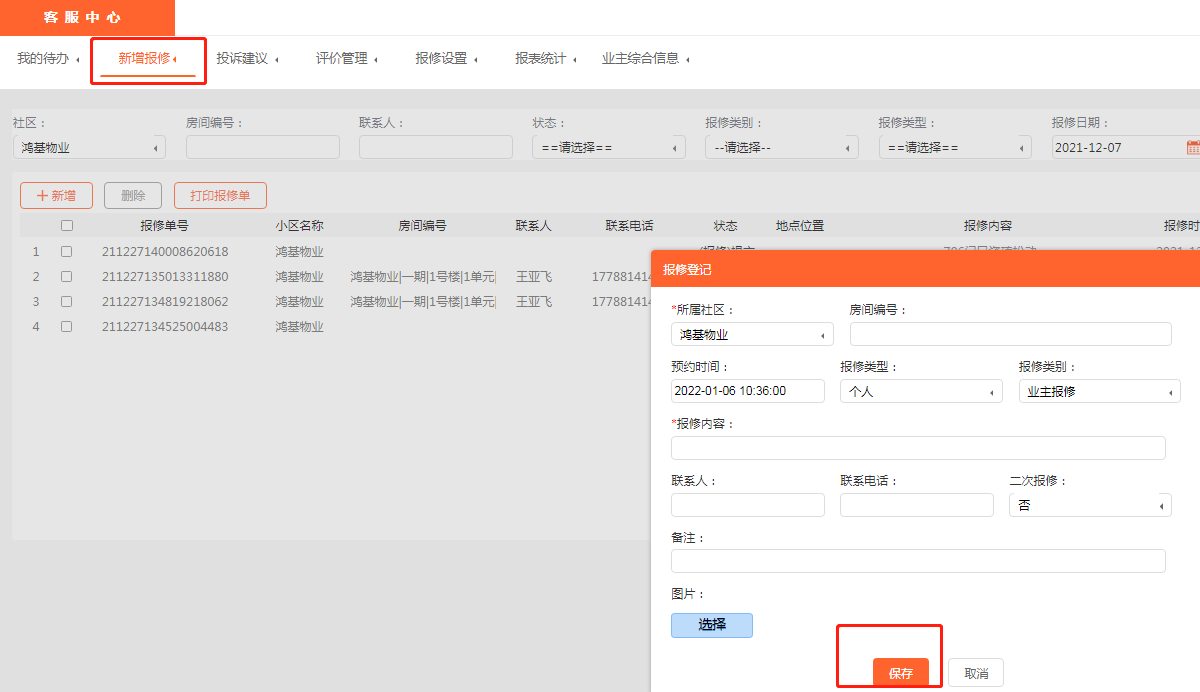Expand the 报修类别 dropdown showing 业主报修
1200x692 pixels.
[x=1099, y=392]
